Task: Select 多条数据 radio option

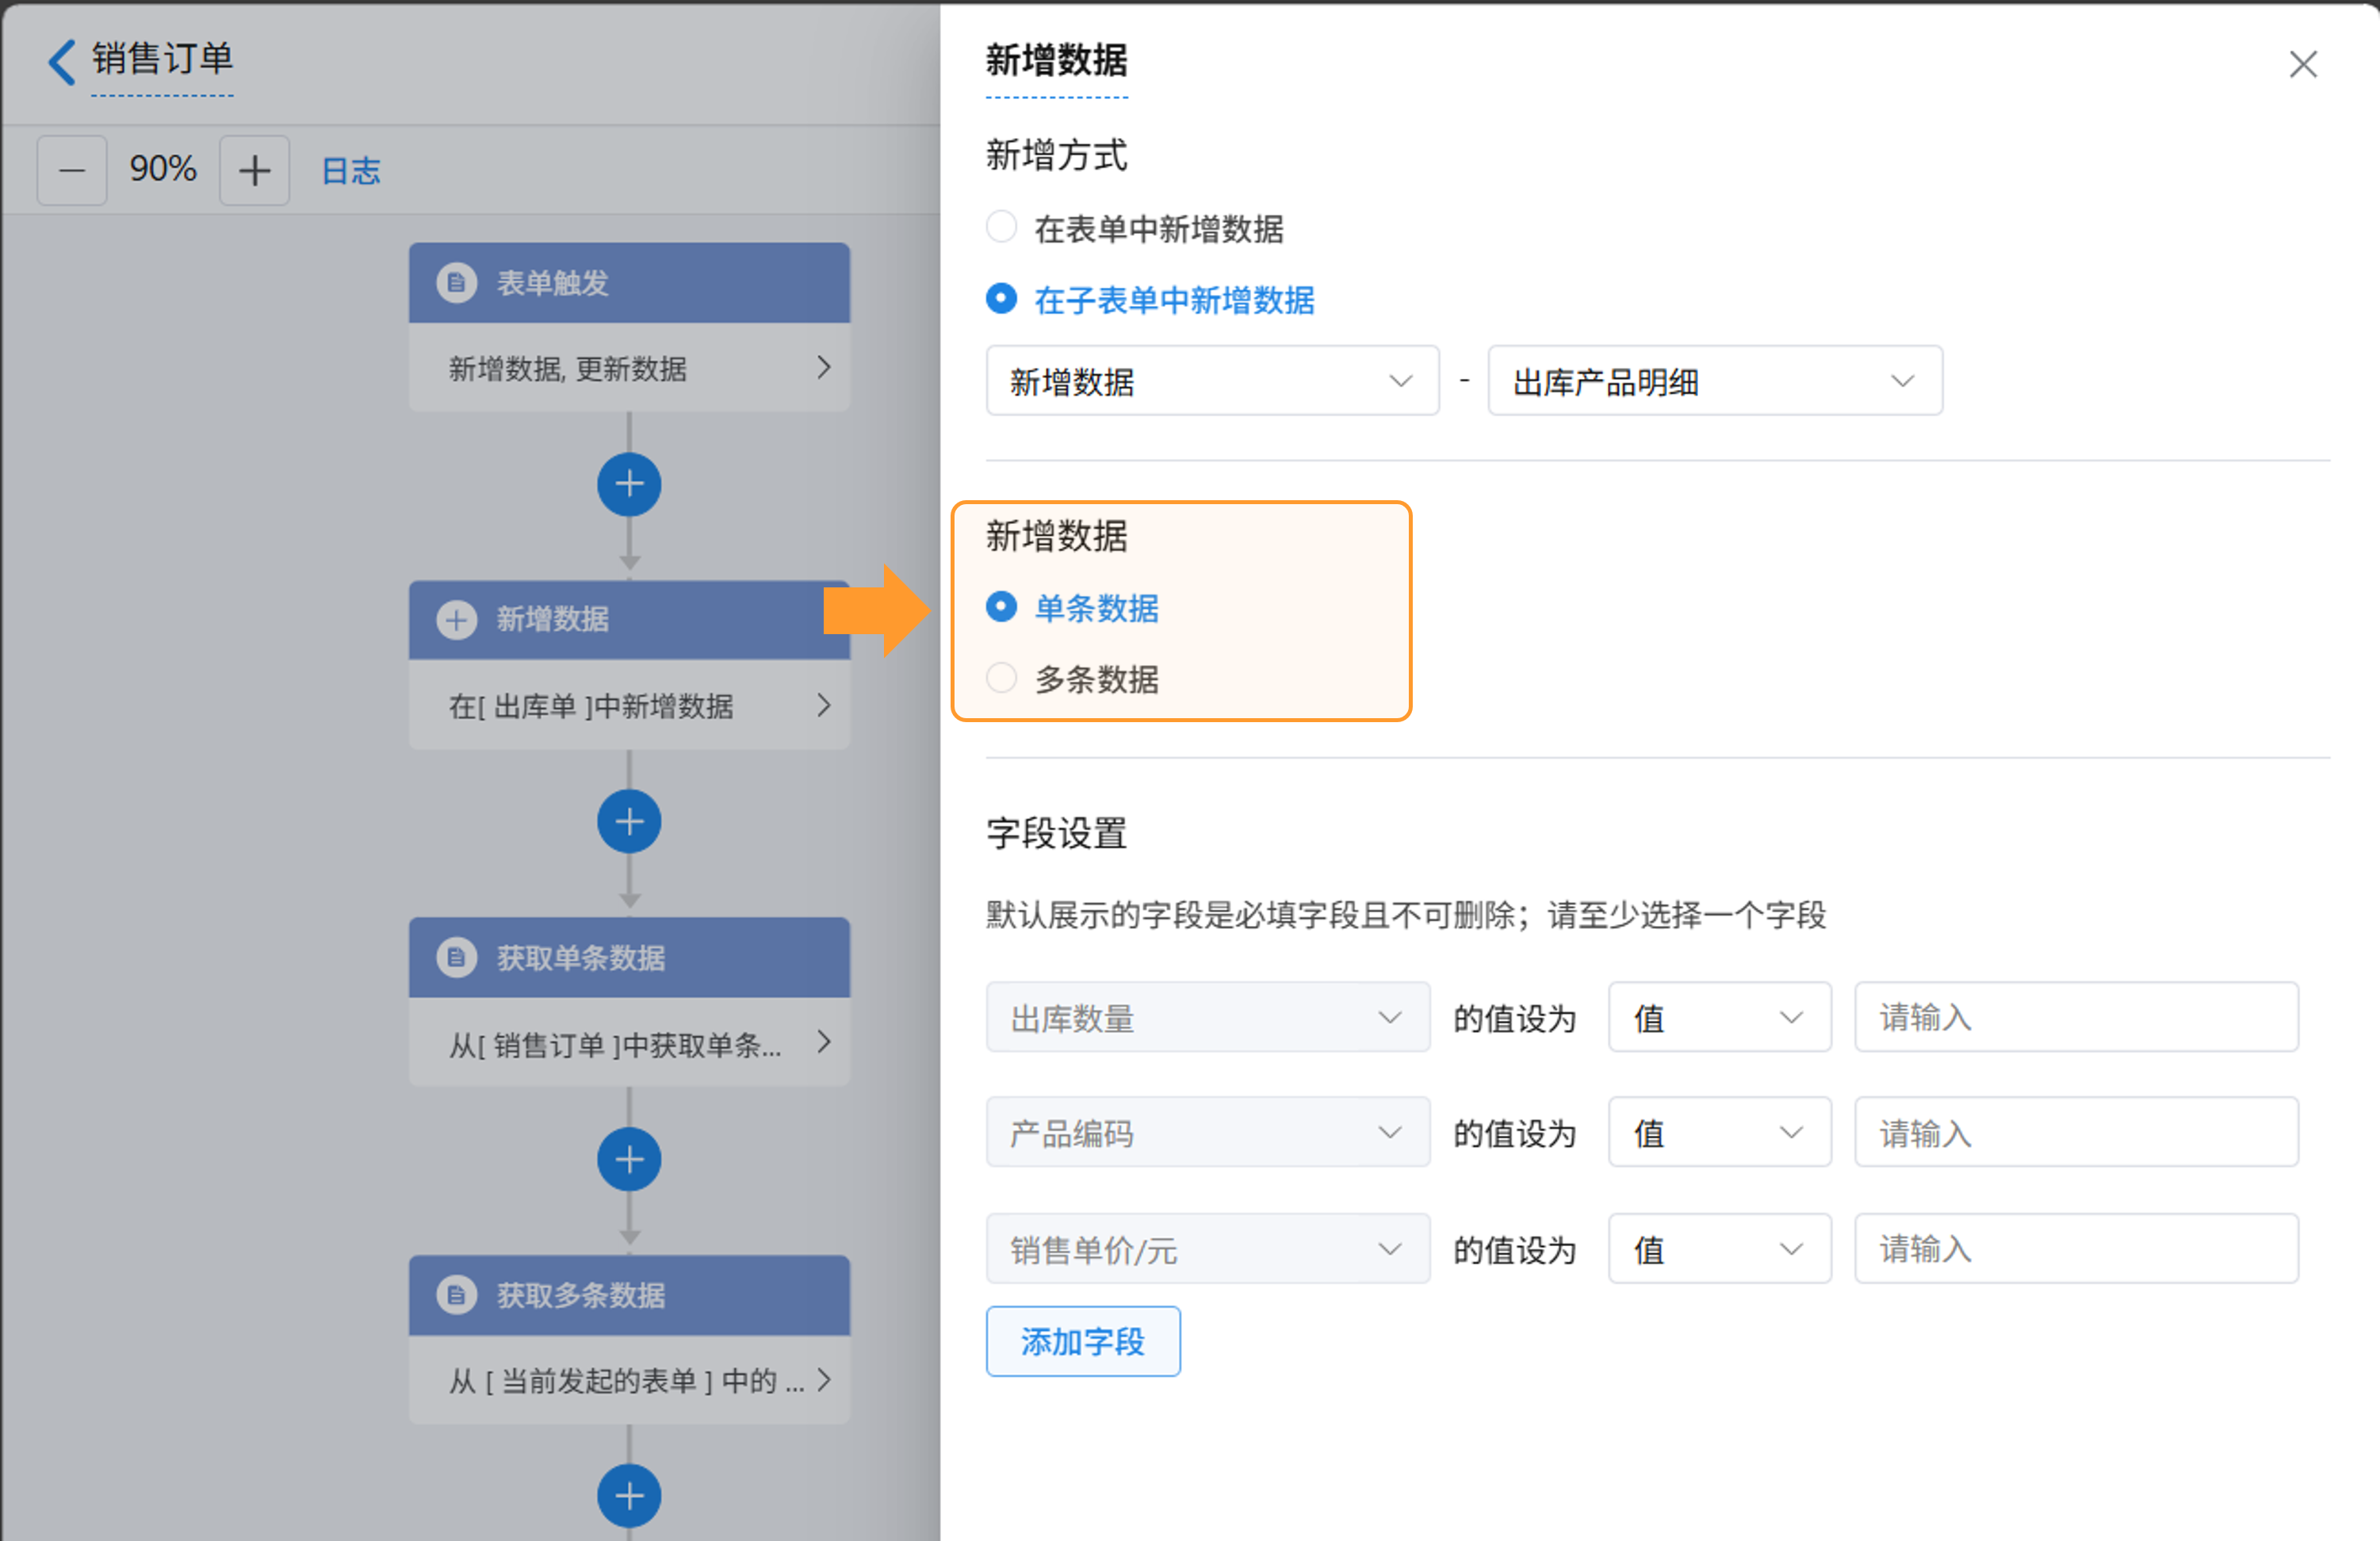Action: point(1001,679)
